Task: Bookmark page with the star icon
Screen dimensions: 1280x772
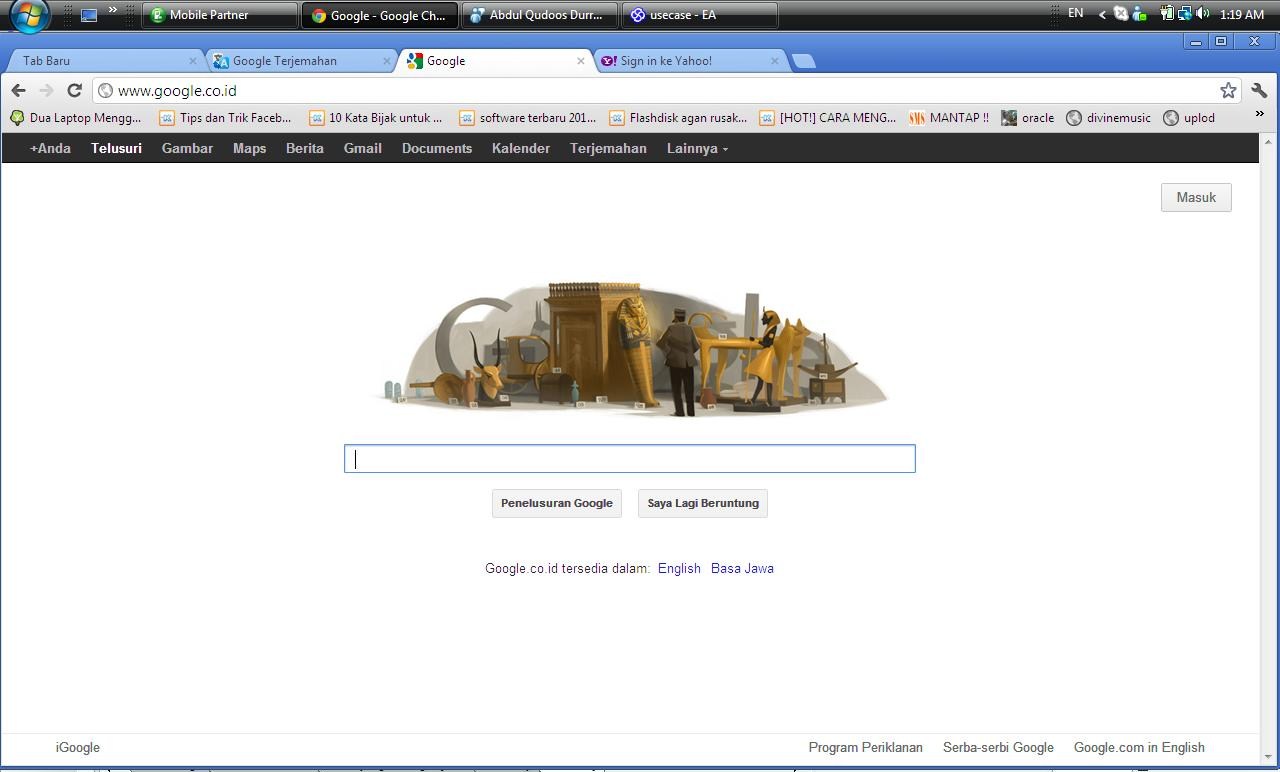Action: pos(1228,90)
